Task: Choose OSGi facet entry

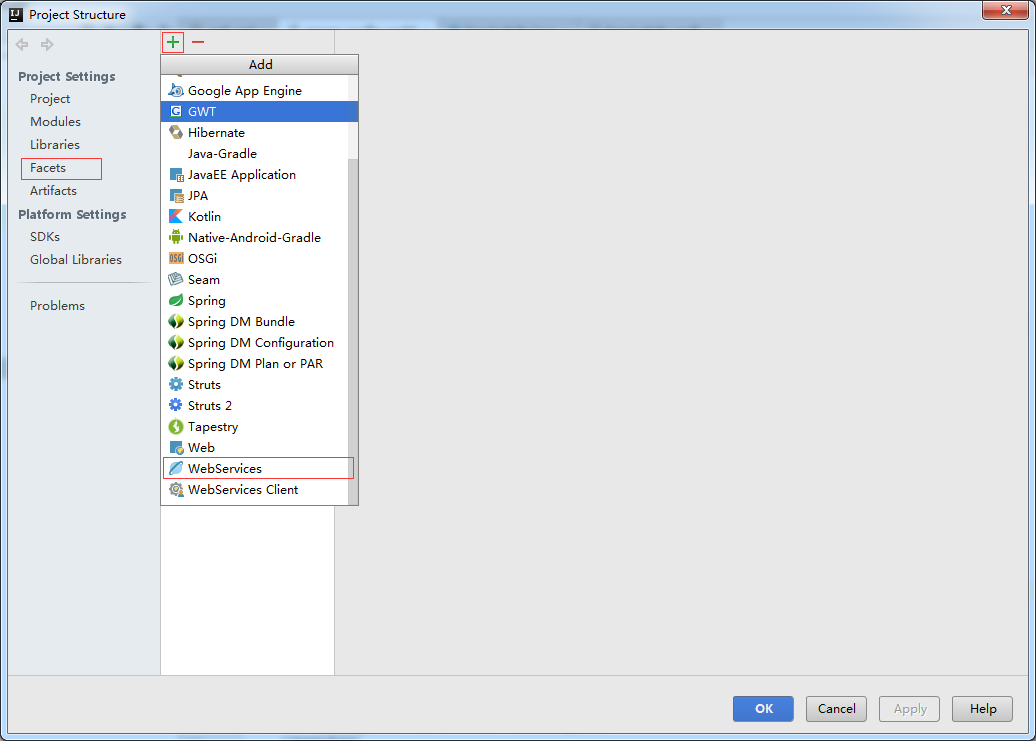Action: click(254, 259)
